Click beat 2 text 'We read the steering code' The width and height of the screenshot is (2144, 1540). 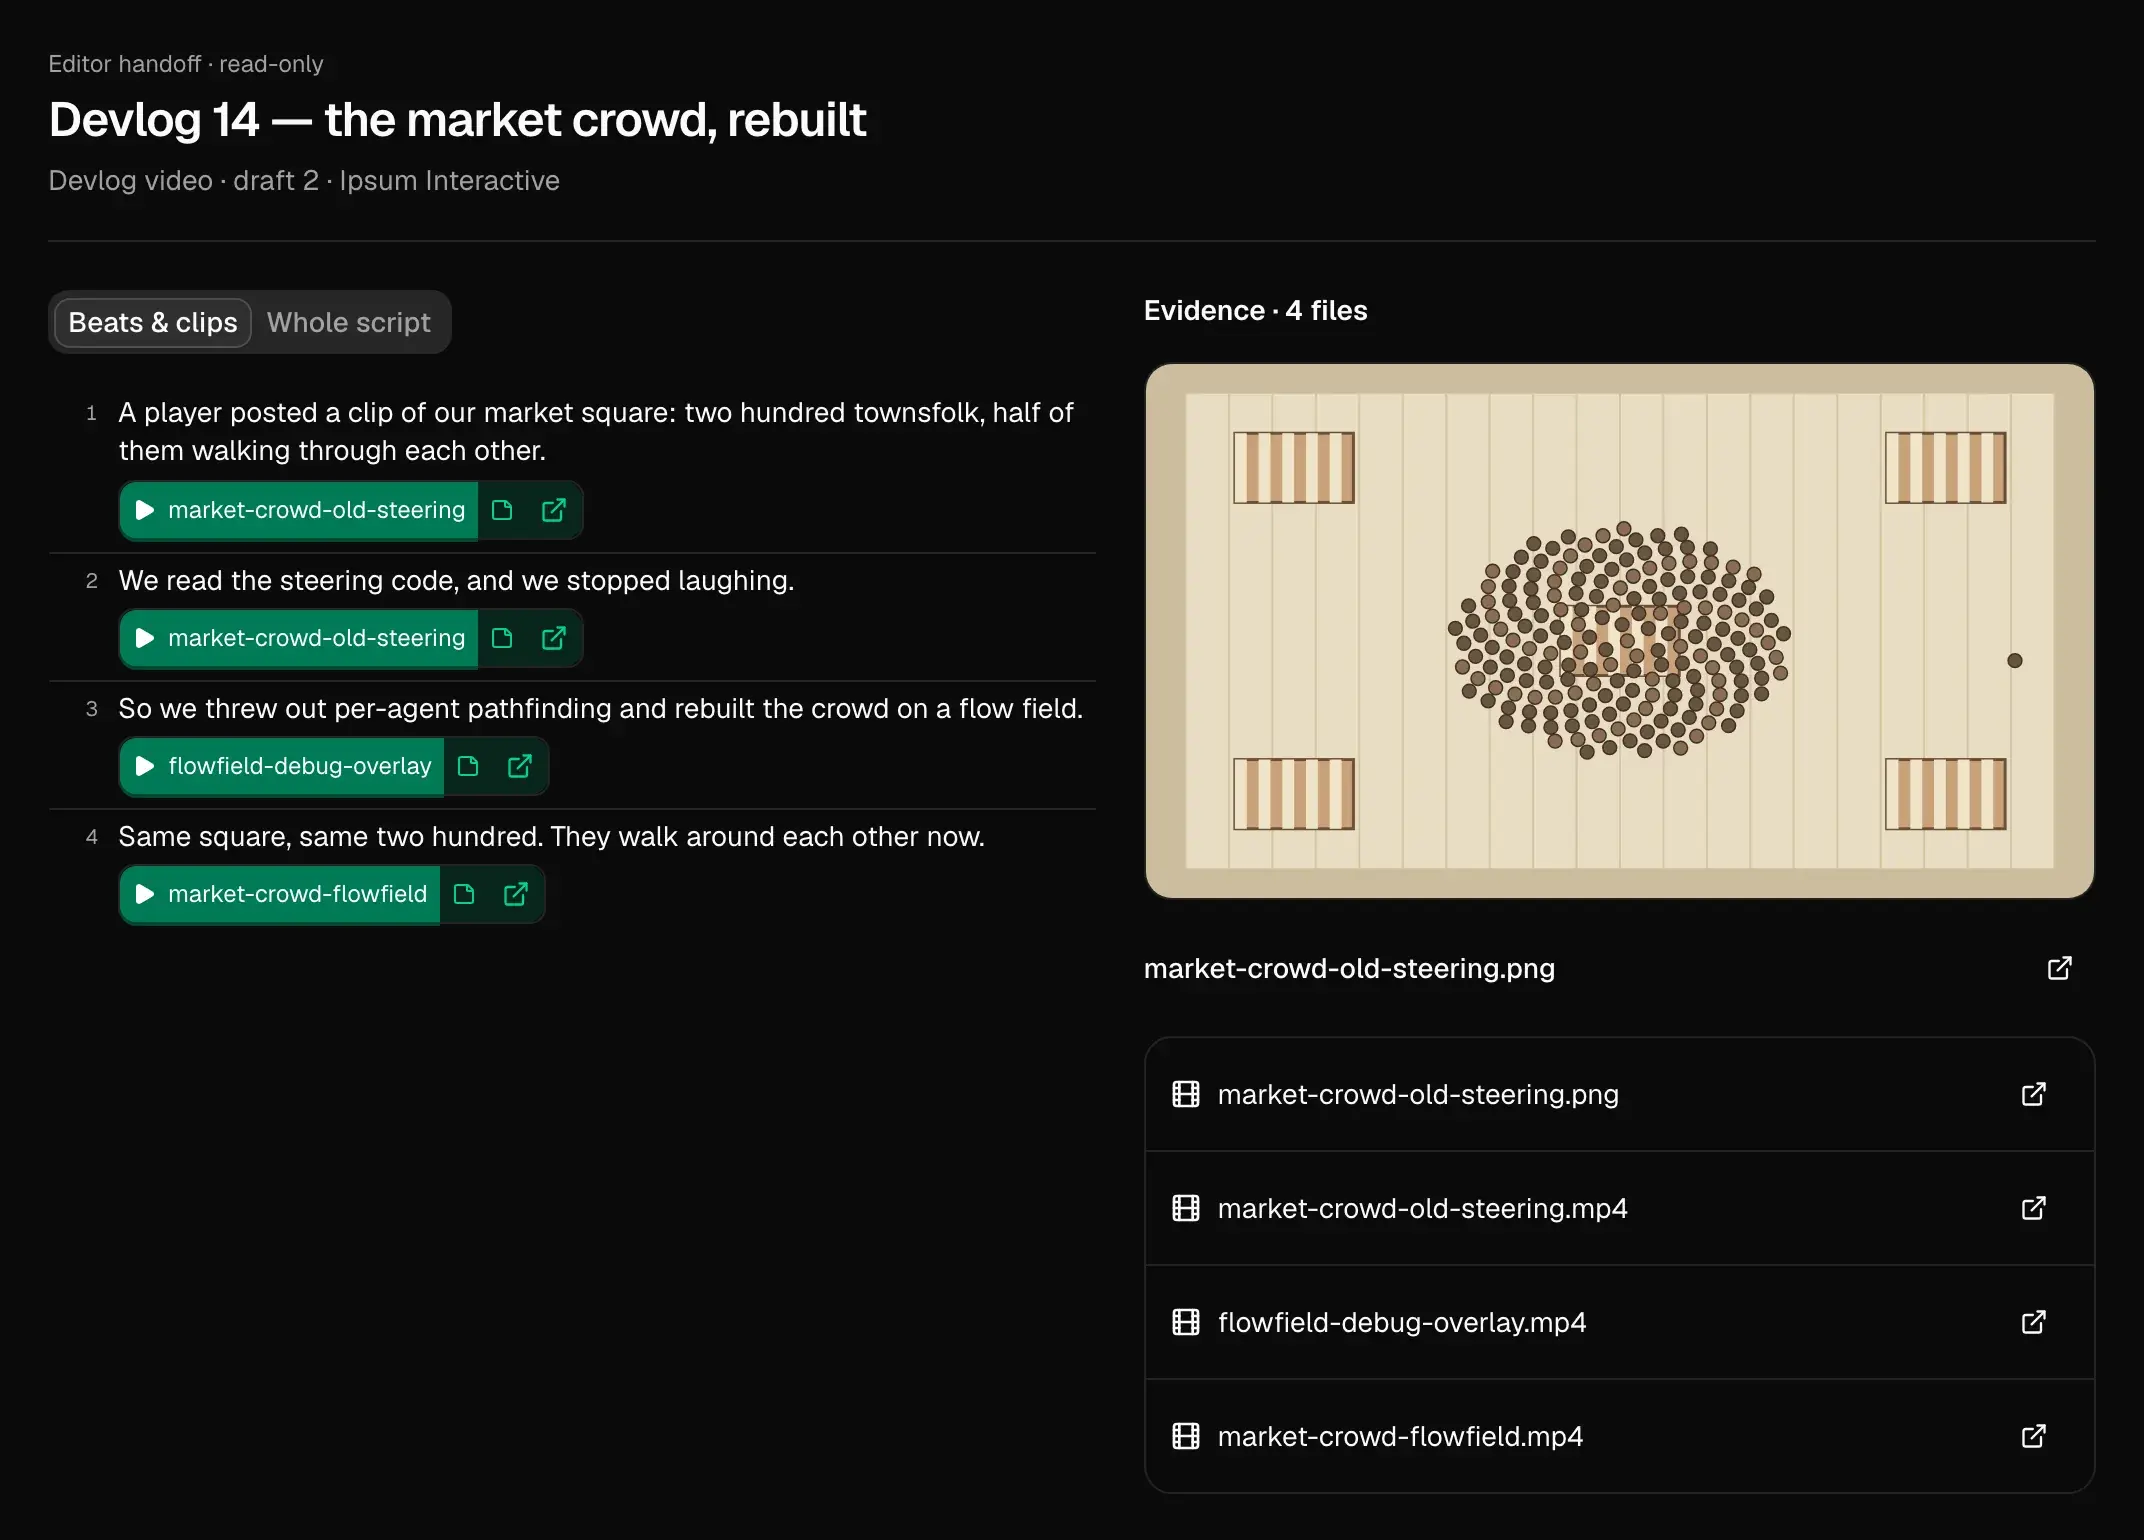tap(456, 580)
